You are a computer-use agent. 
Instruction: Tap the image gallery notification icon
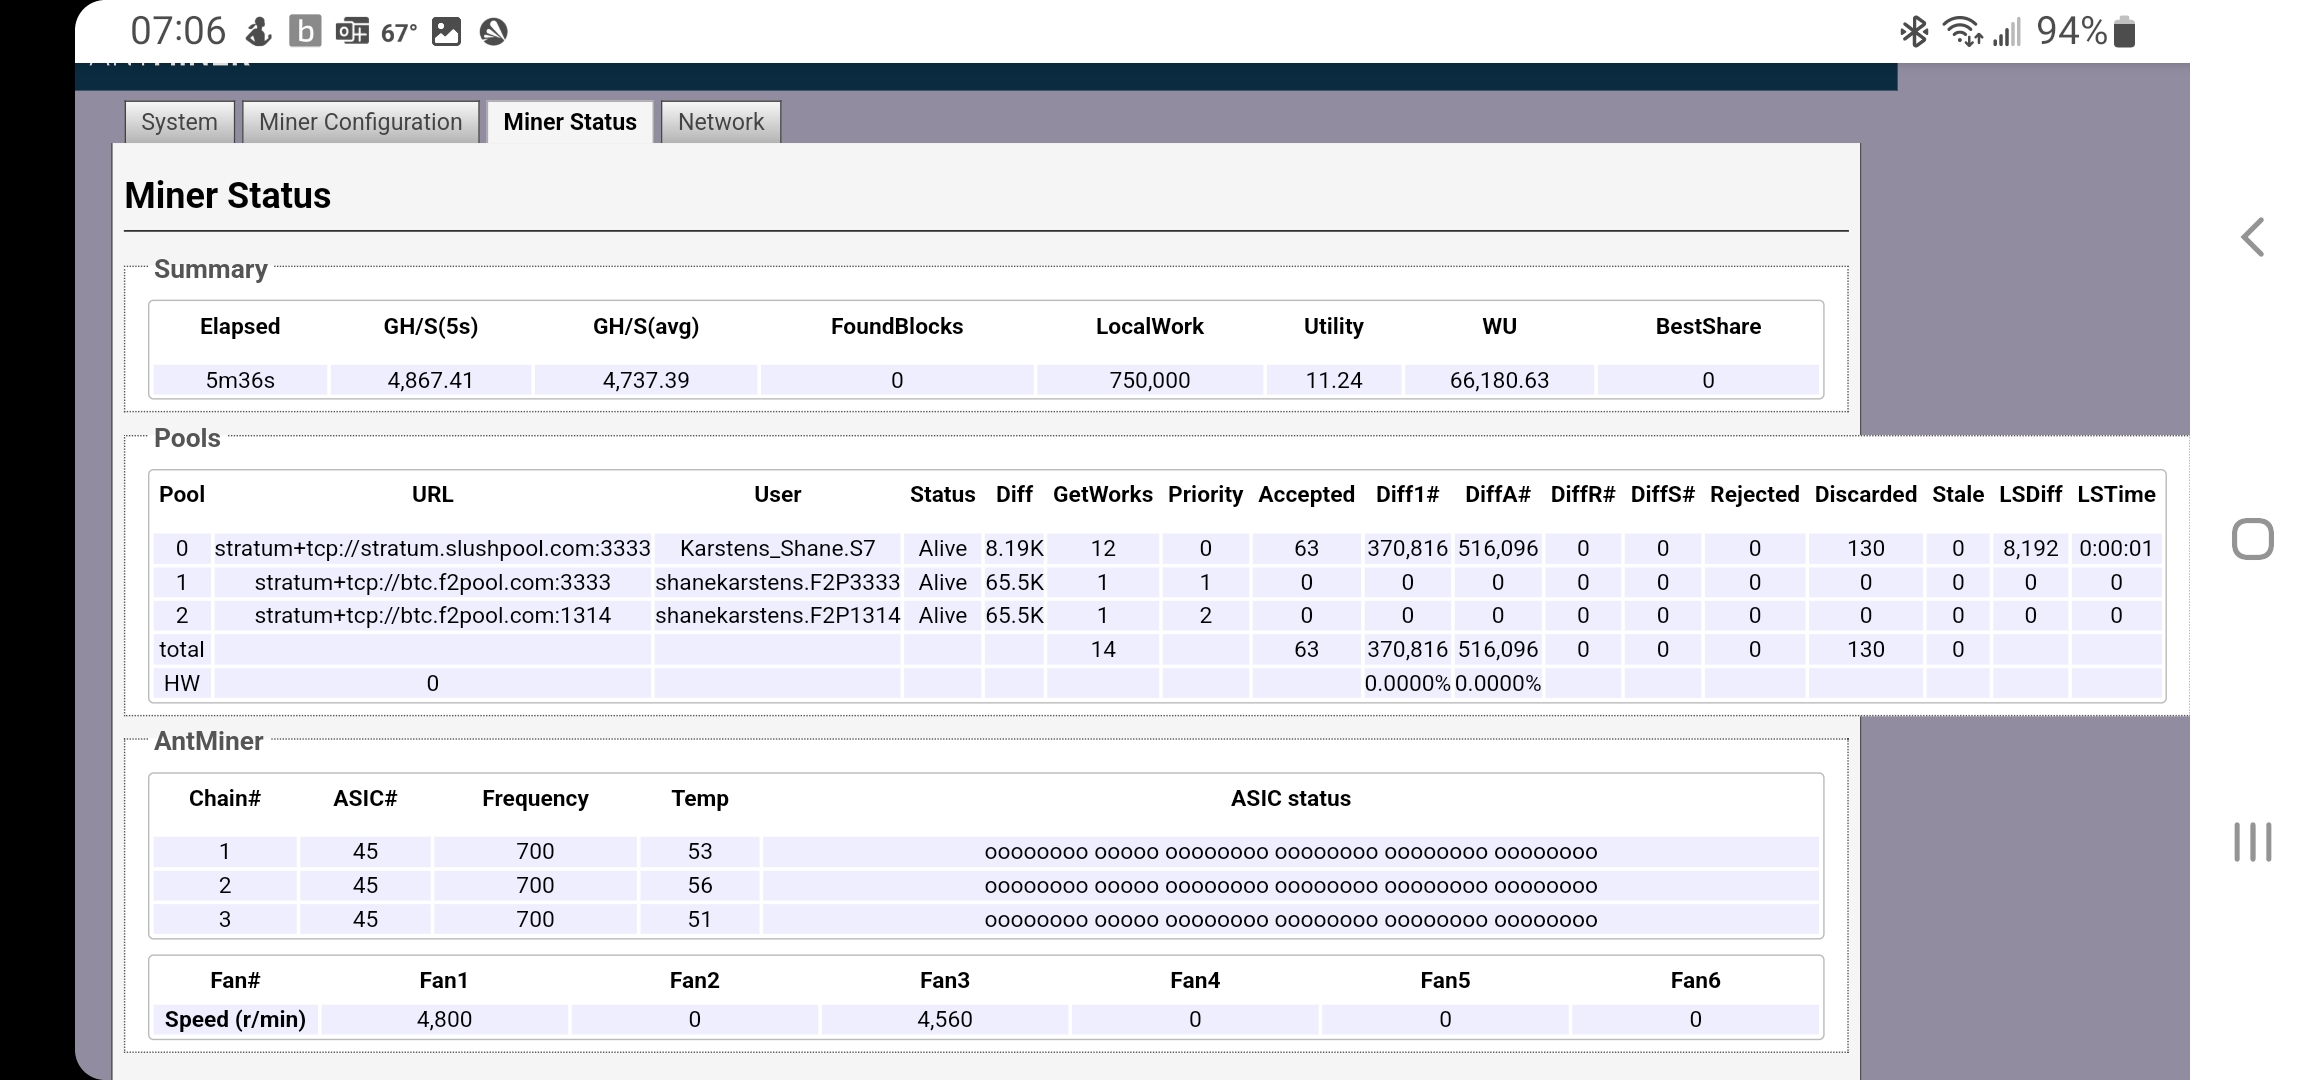[446, 32]
